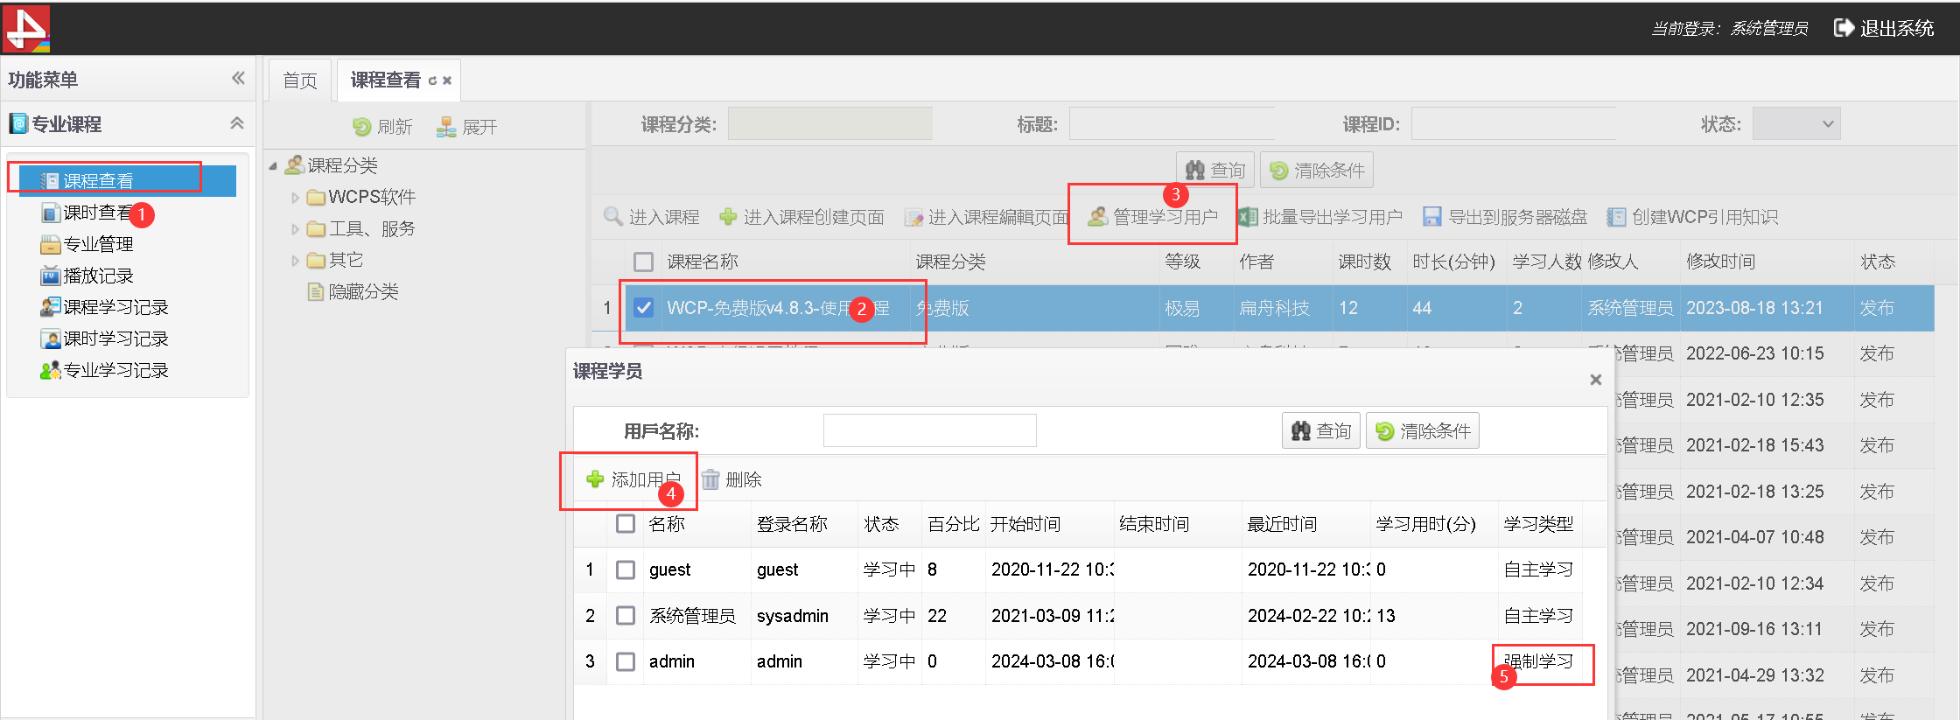Image resolution: width=1960 pixels, height=720 pixels.
Task: Select the 隐藏分类 tree item
Action: 353,291
